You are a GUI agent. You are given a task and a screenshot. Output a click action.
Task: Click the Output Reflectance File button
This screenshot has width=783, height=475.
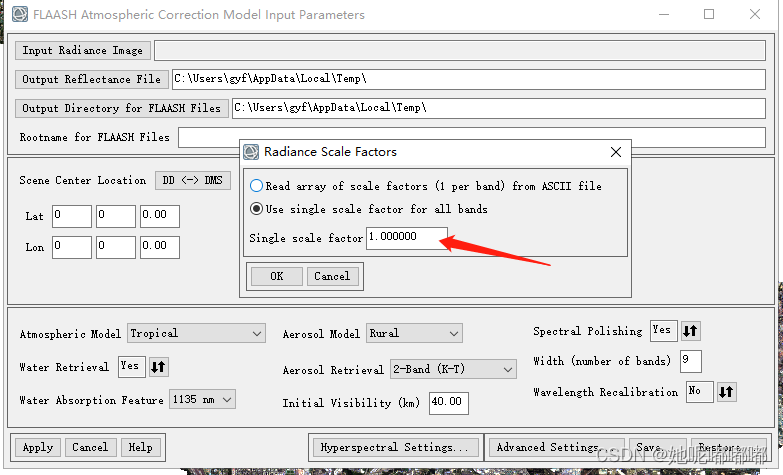pyautogui.click(x=91, y=79)
